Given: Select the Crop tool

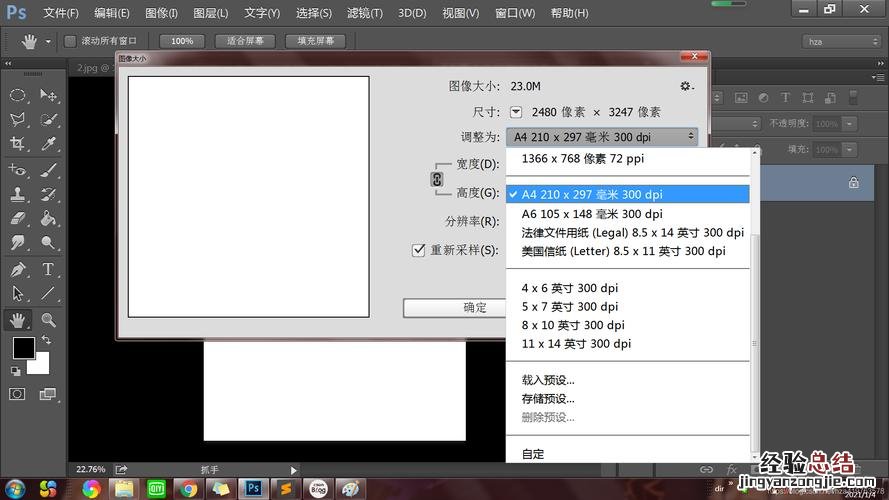Looking at the screenshot, I should (x=18, y=144).
